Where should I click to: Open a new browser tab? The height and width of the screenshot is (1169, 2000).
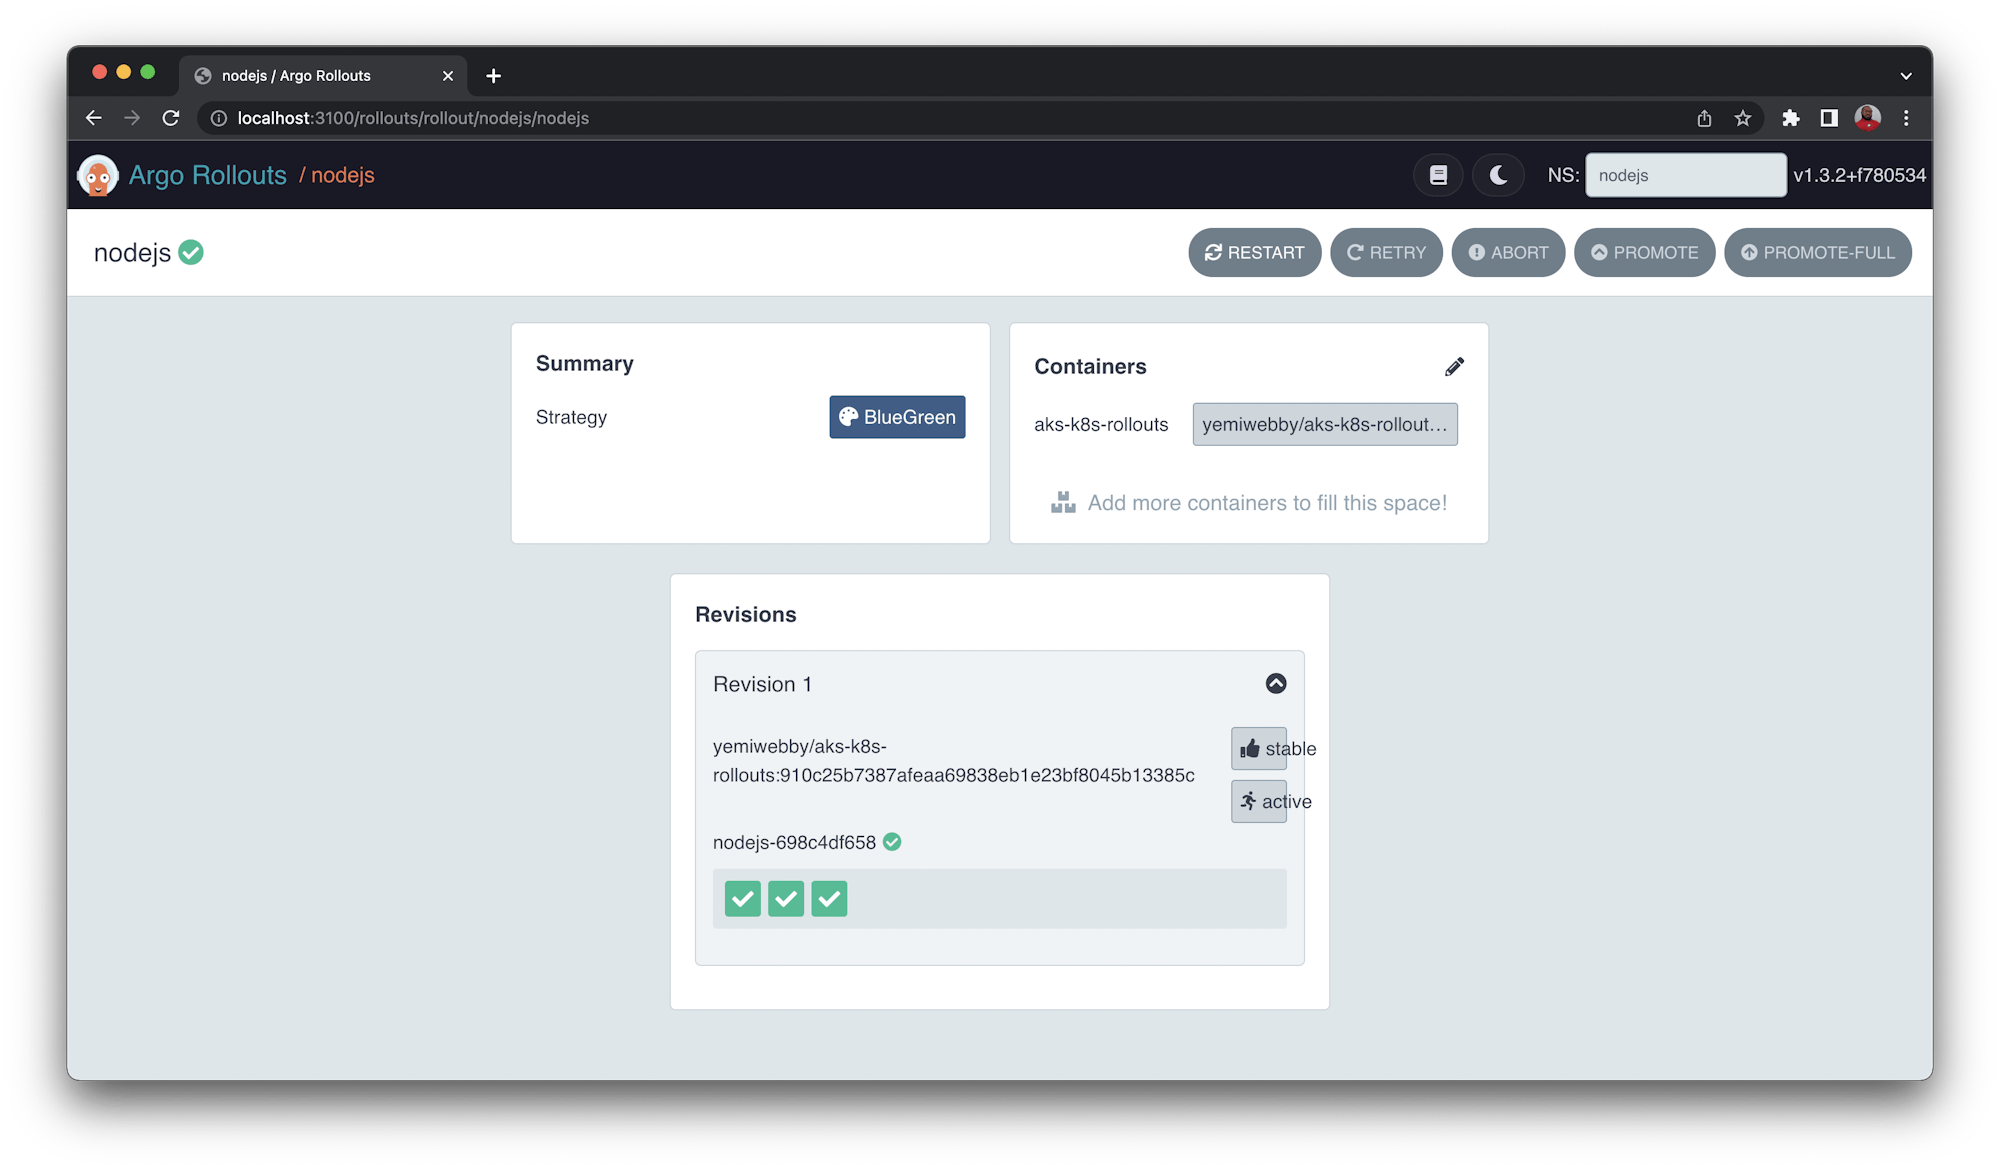pos(493,76)
